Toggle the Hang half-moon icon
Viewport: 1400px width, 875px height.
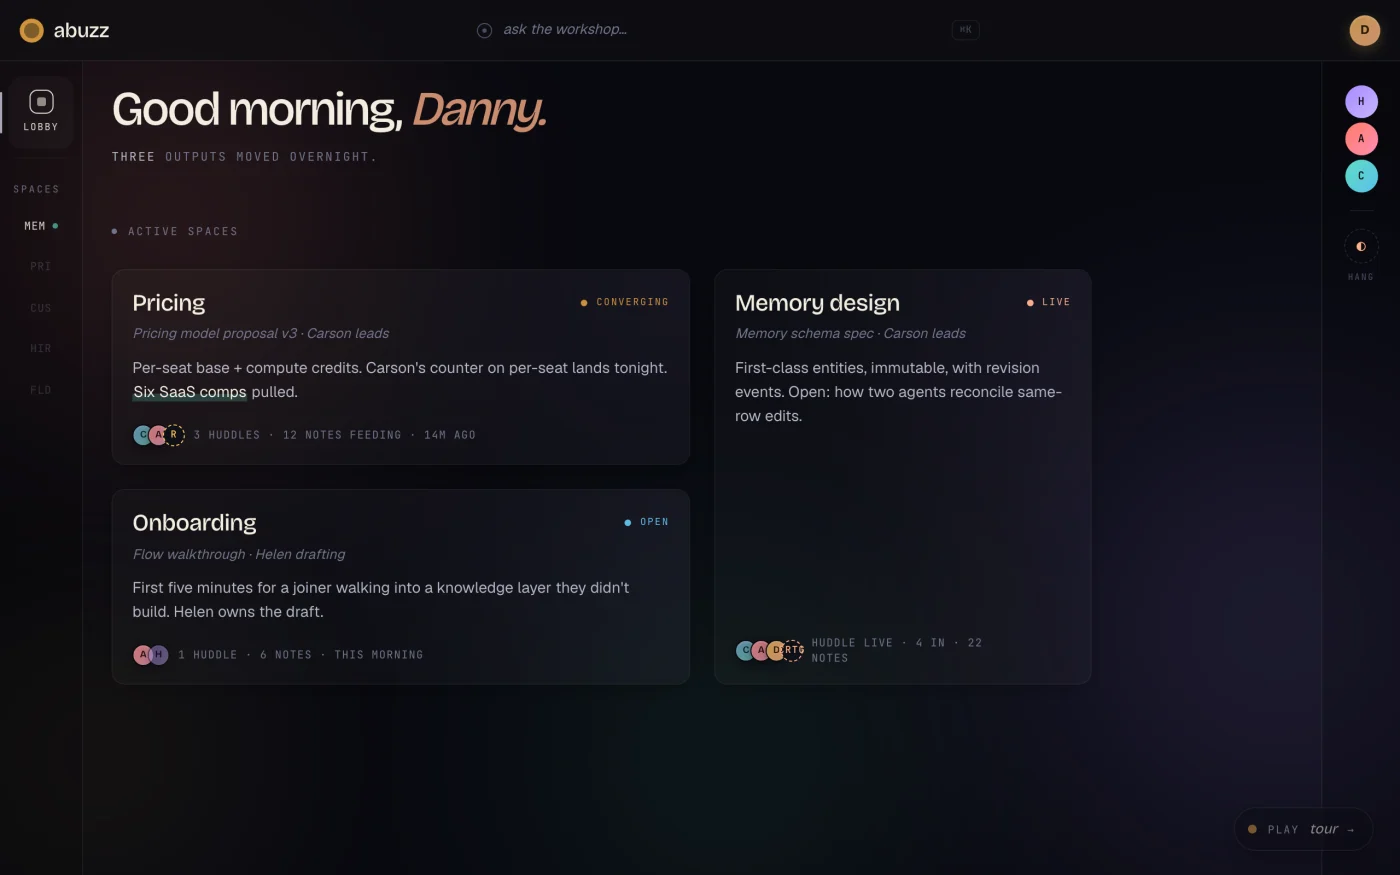[1361, 246]
